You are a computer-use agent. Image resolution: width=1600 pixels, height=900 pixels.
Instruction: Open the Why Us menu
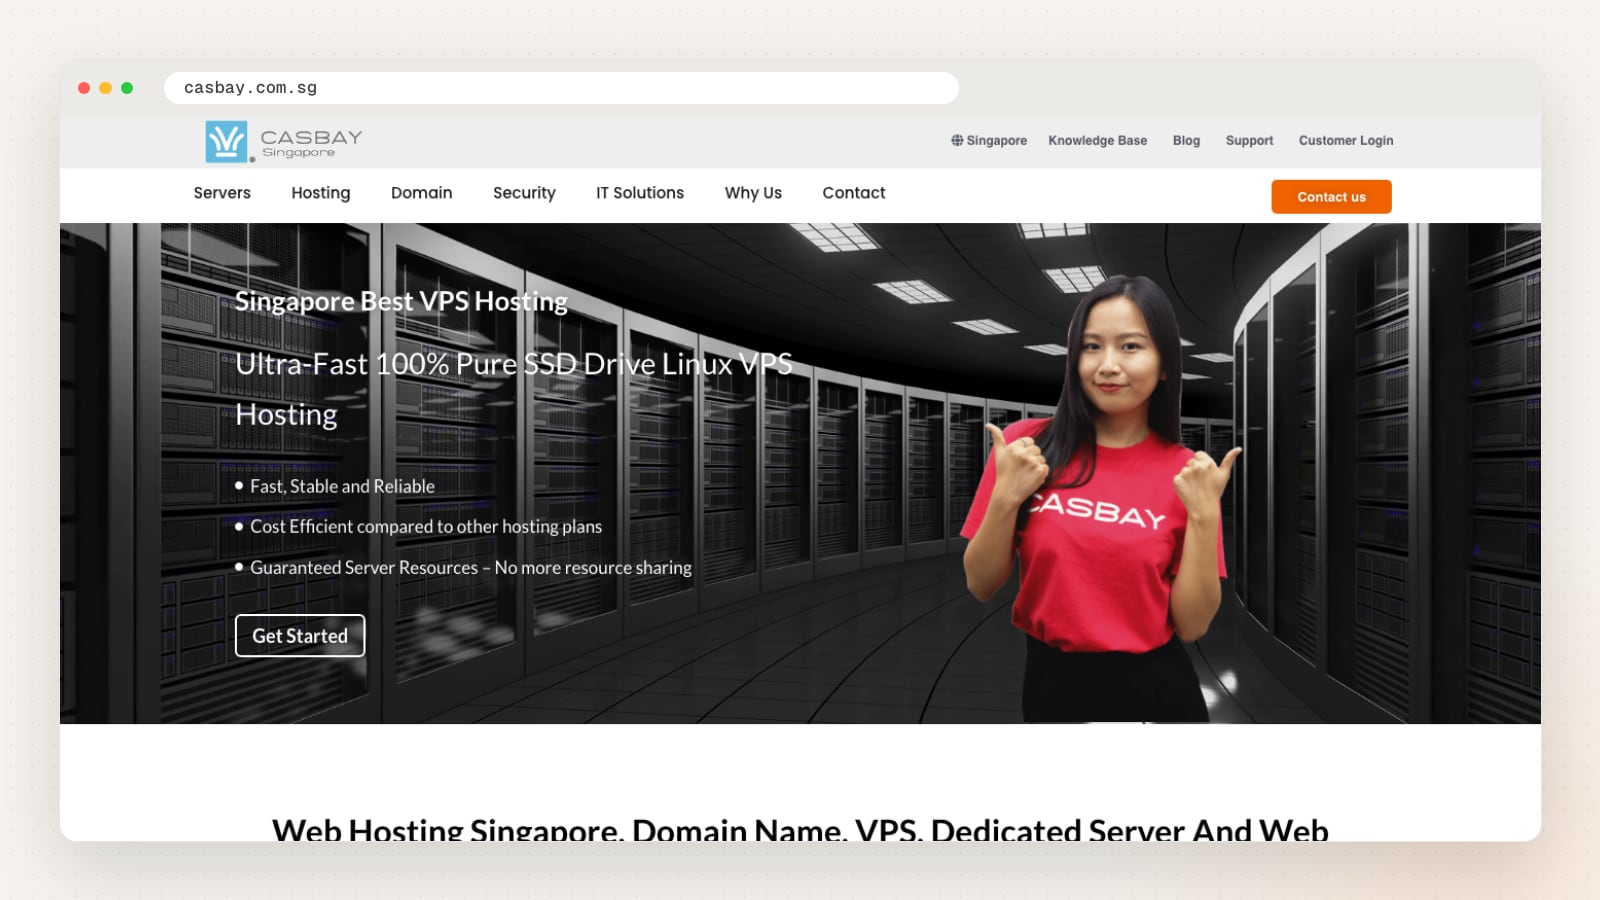click(x=753, y=193)
